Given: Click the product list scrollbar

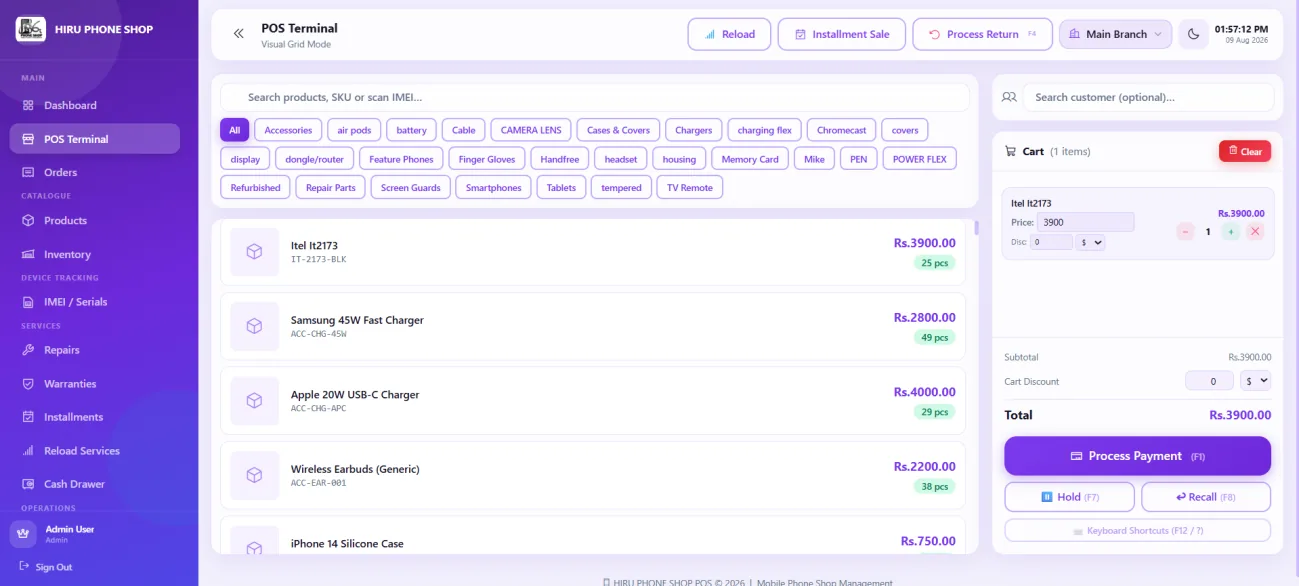Looking at the screenshot, I should point(976,228).
